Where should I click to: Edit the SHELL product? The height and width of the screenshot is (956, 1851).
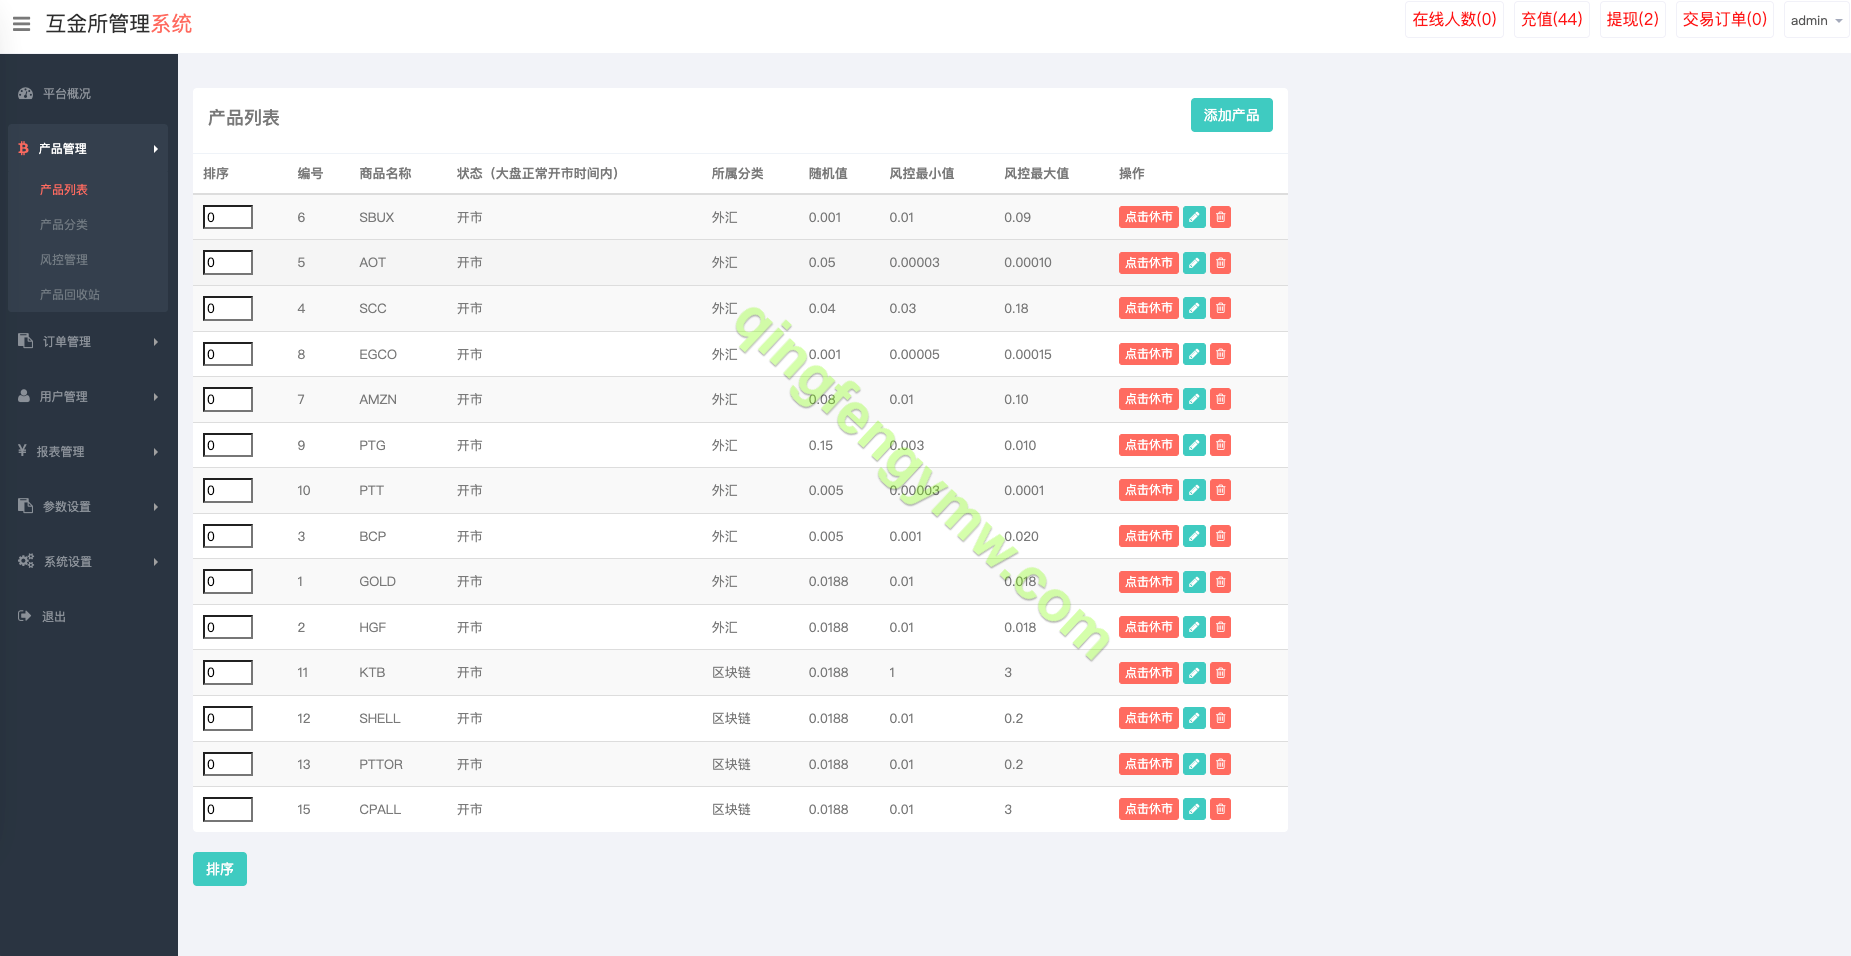click(1194, 718)
